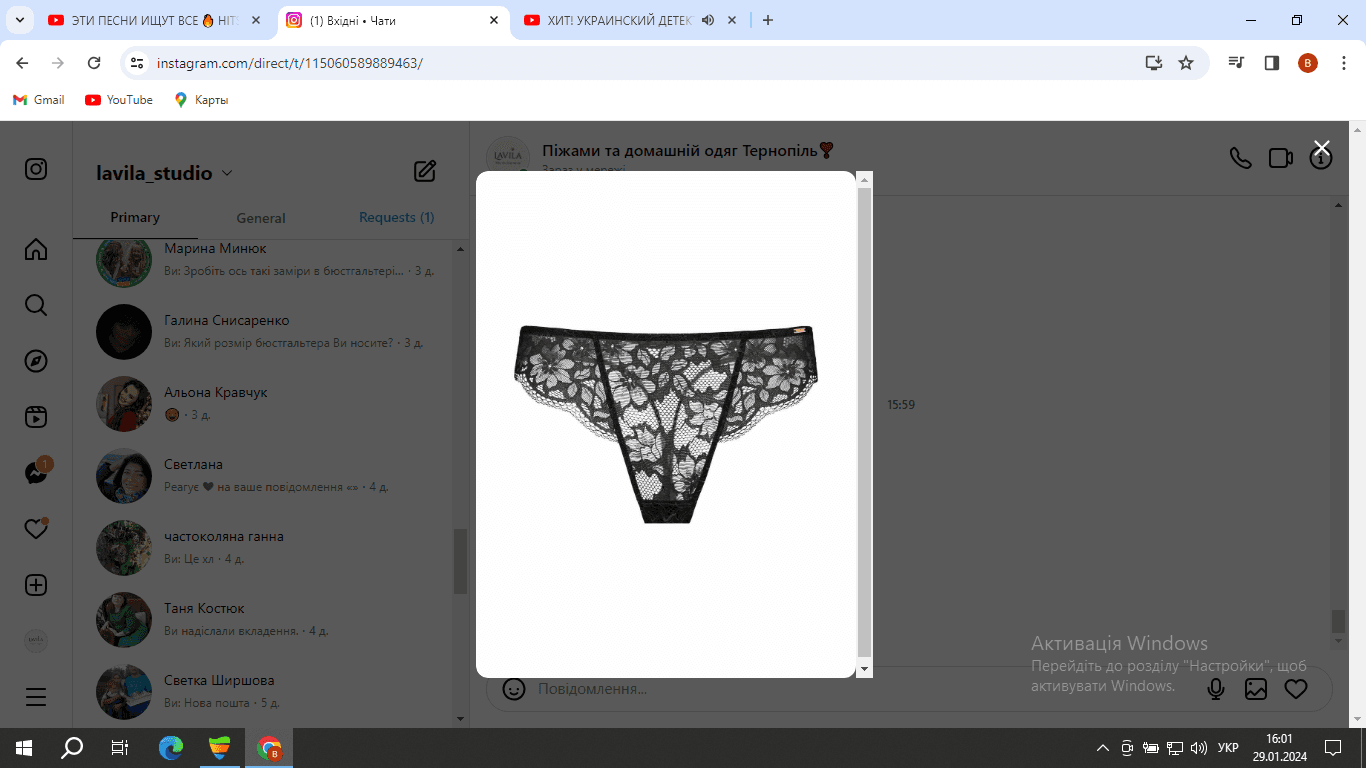Open chat with Светка Ширшова
This screenshot has width=1366, height=768.
(264, 692)
